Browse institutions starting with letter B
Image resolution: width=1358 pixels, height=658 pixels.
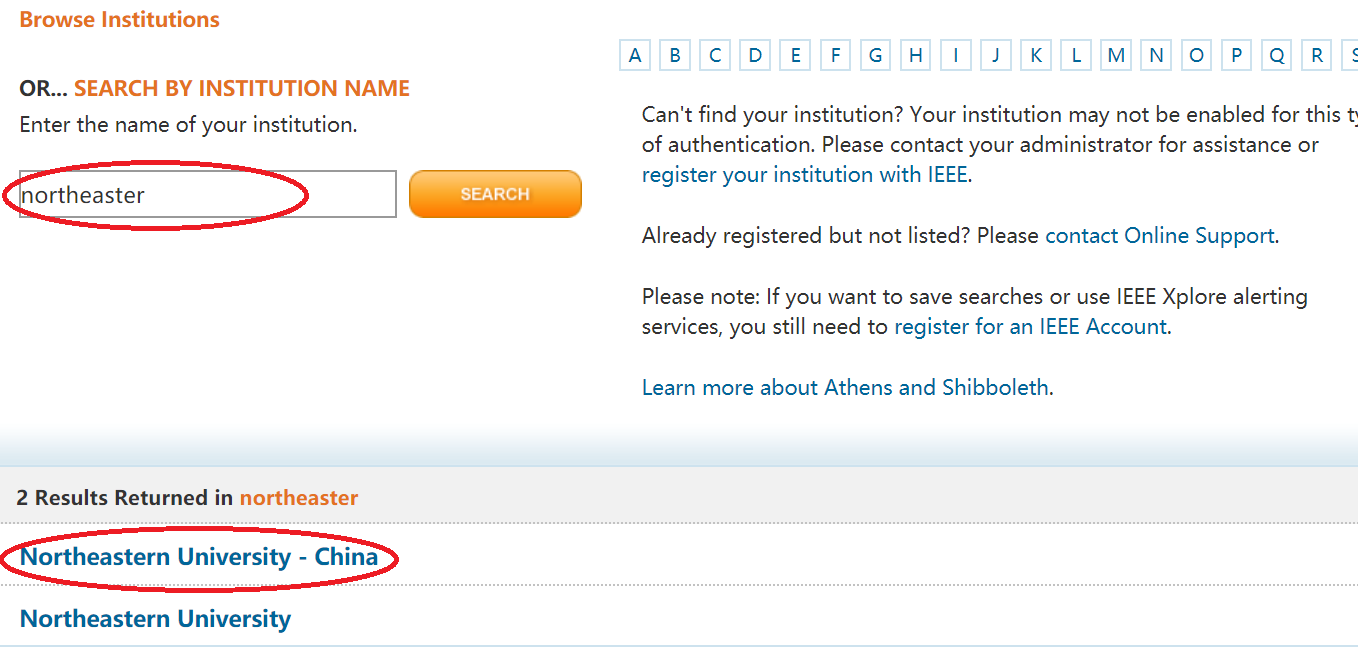675,56
